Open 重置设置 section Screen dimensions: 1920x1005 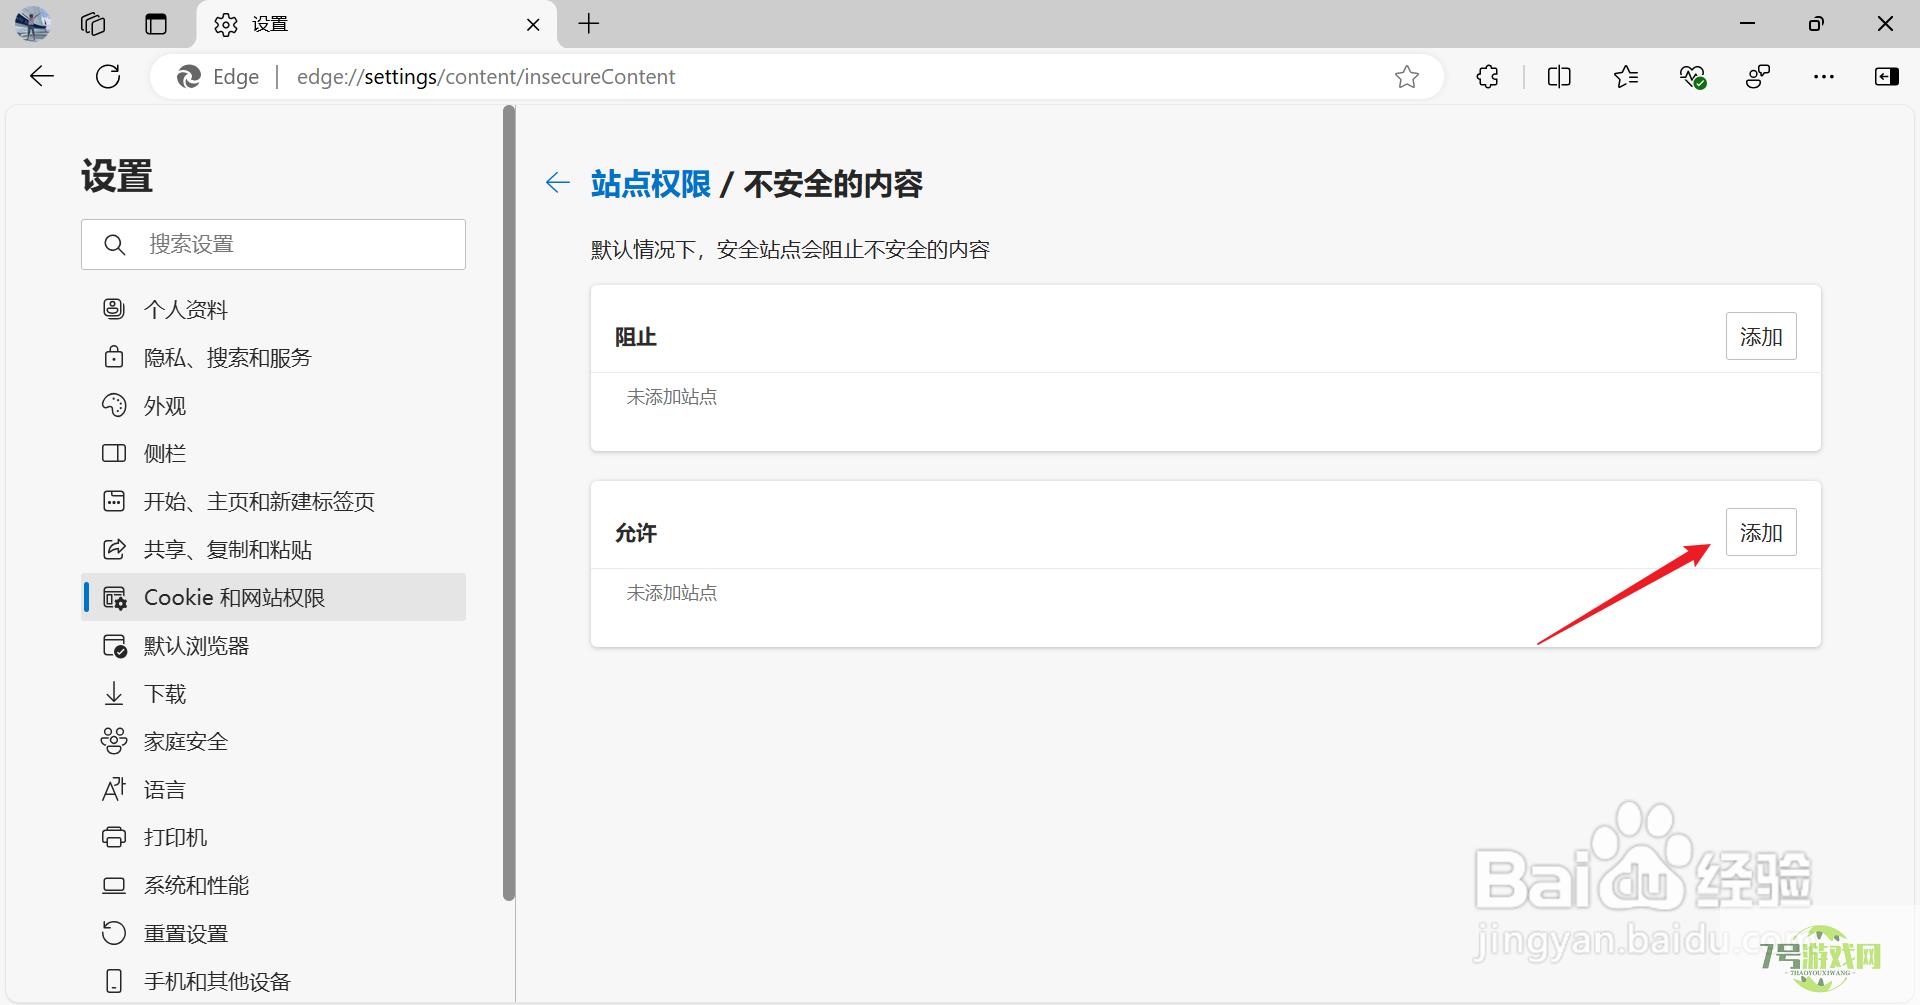(273, 933)
